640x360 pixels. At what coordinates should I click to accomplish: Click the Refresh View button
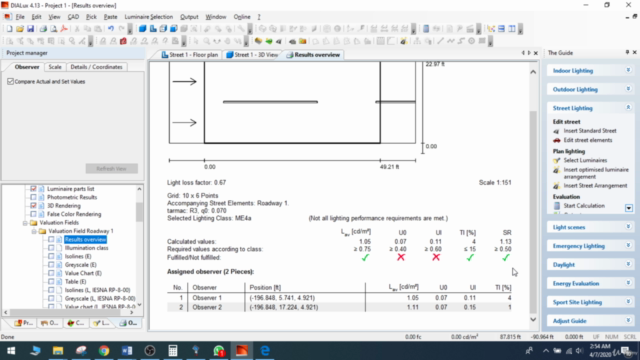pos(111,169)
